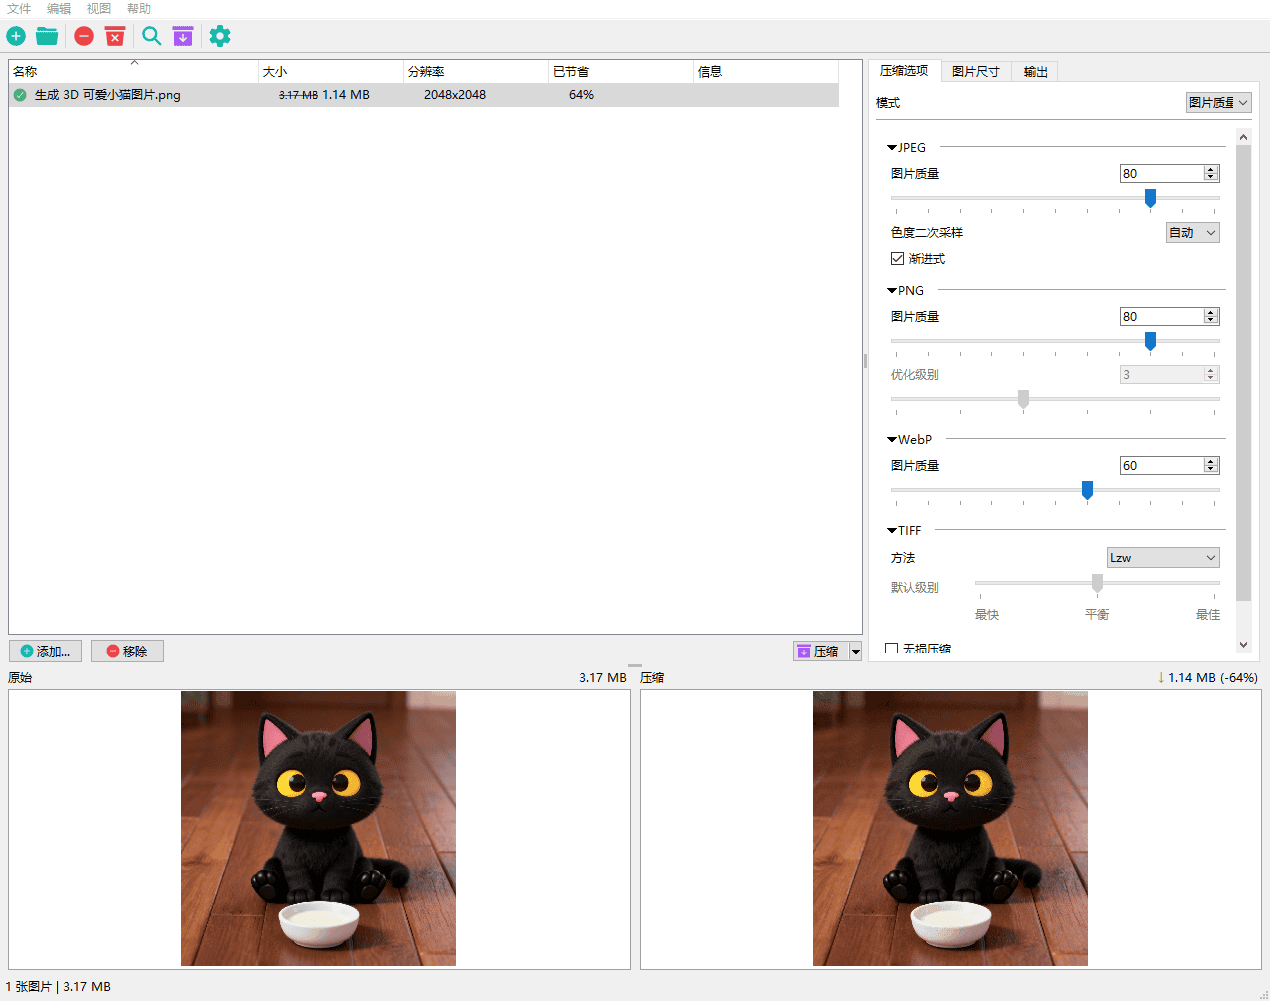Viewport: 1270px width, 1001px height.
Task: Open the 色度二次采样 自动 dropdown
Action: point(1193,233)
